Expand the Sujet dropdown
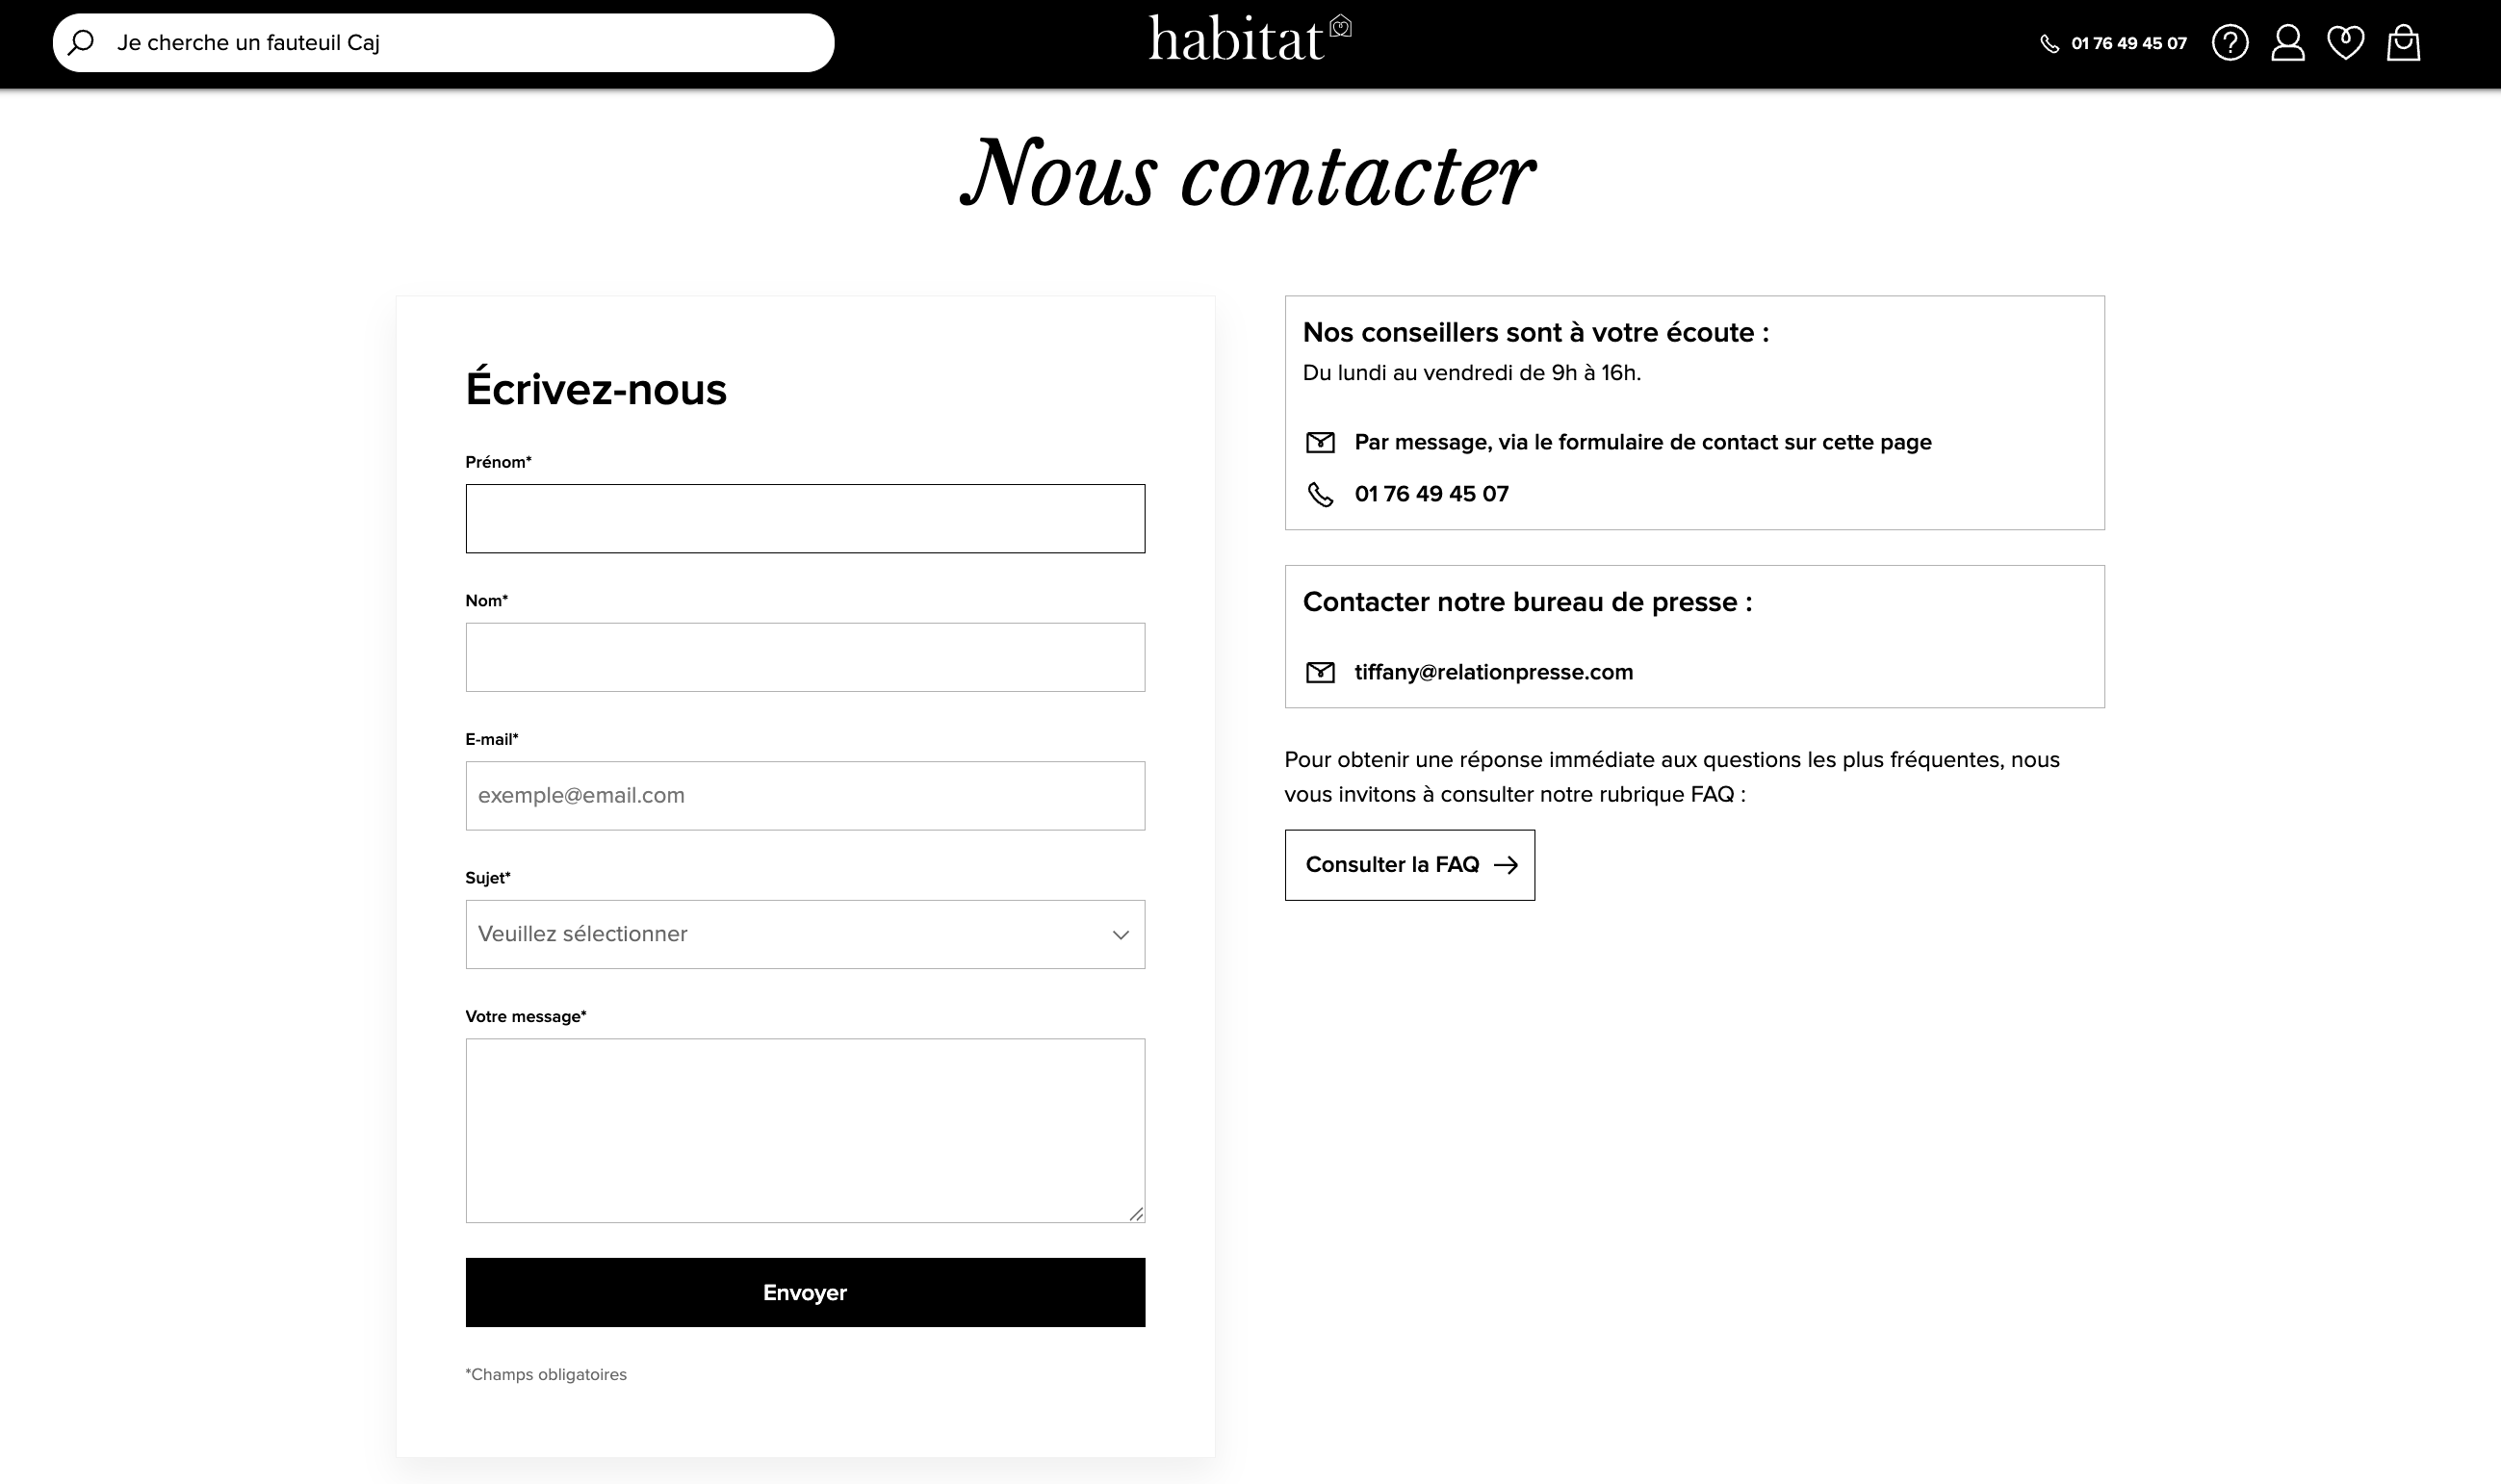This screenshot has height=1484, width=2501. pos(805,934)
